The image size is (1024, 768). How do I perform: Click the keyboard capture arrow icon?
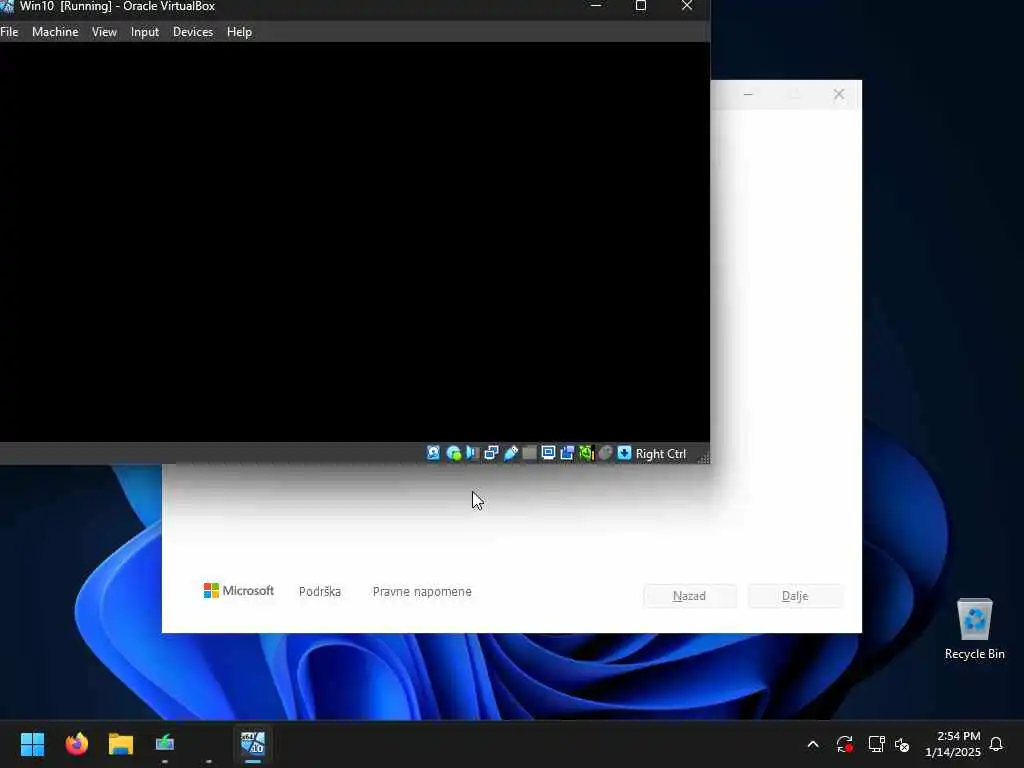(x=624, y=453)
